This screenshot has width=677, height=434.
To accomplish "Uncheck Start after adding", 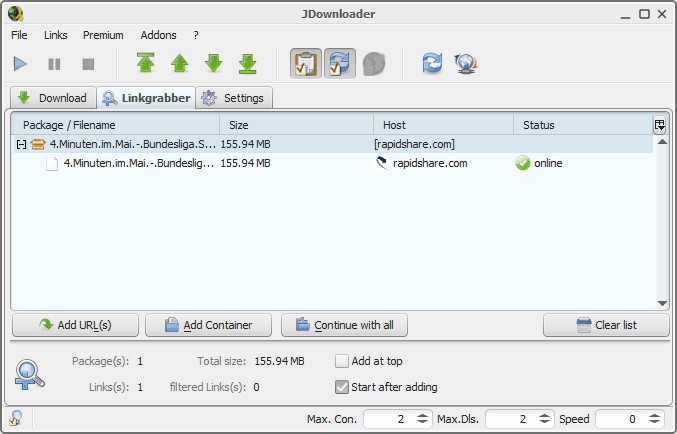I will pos(342,387).
